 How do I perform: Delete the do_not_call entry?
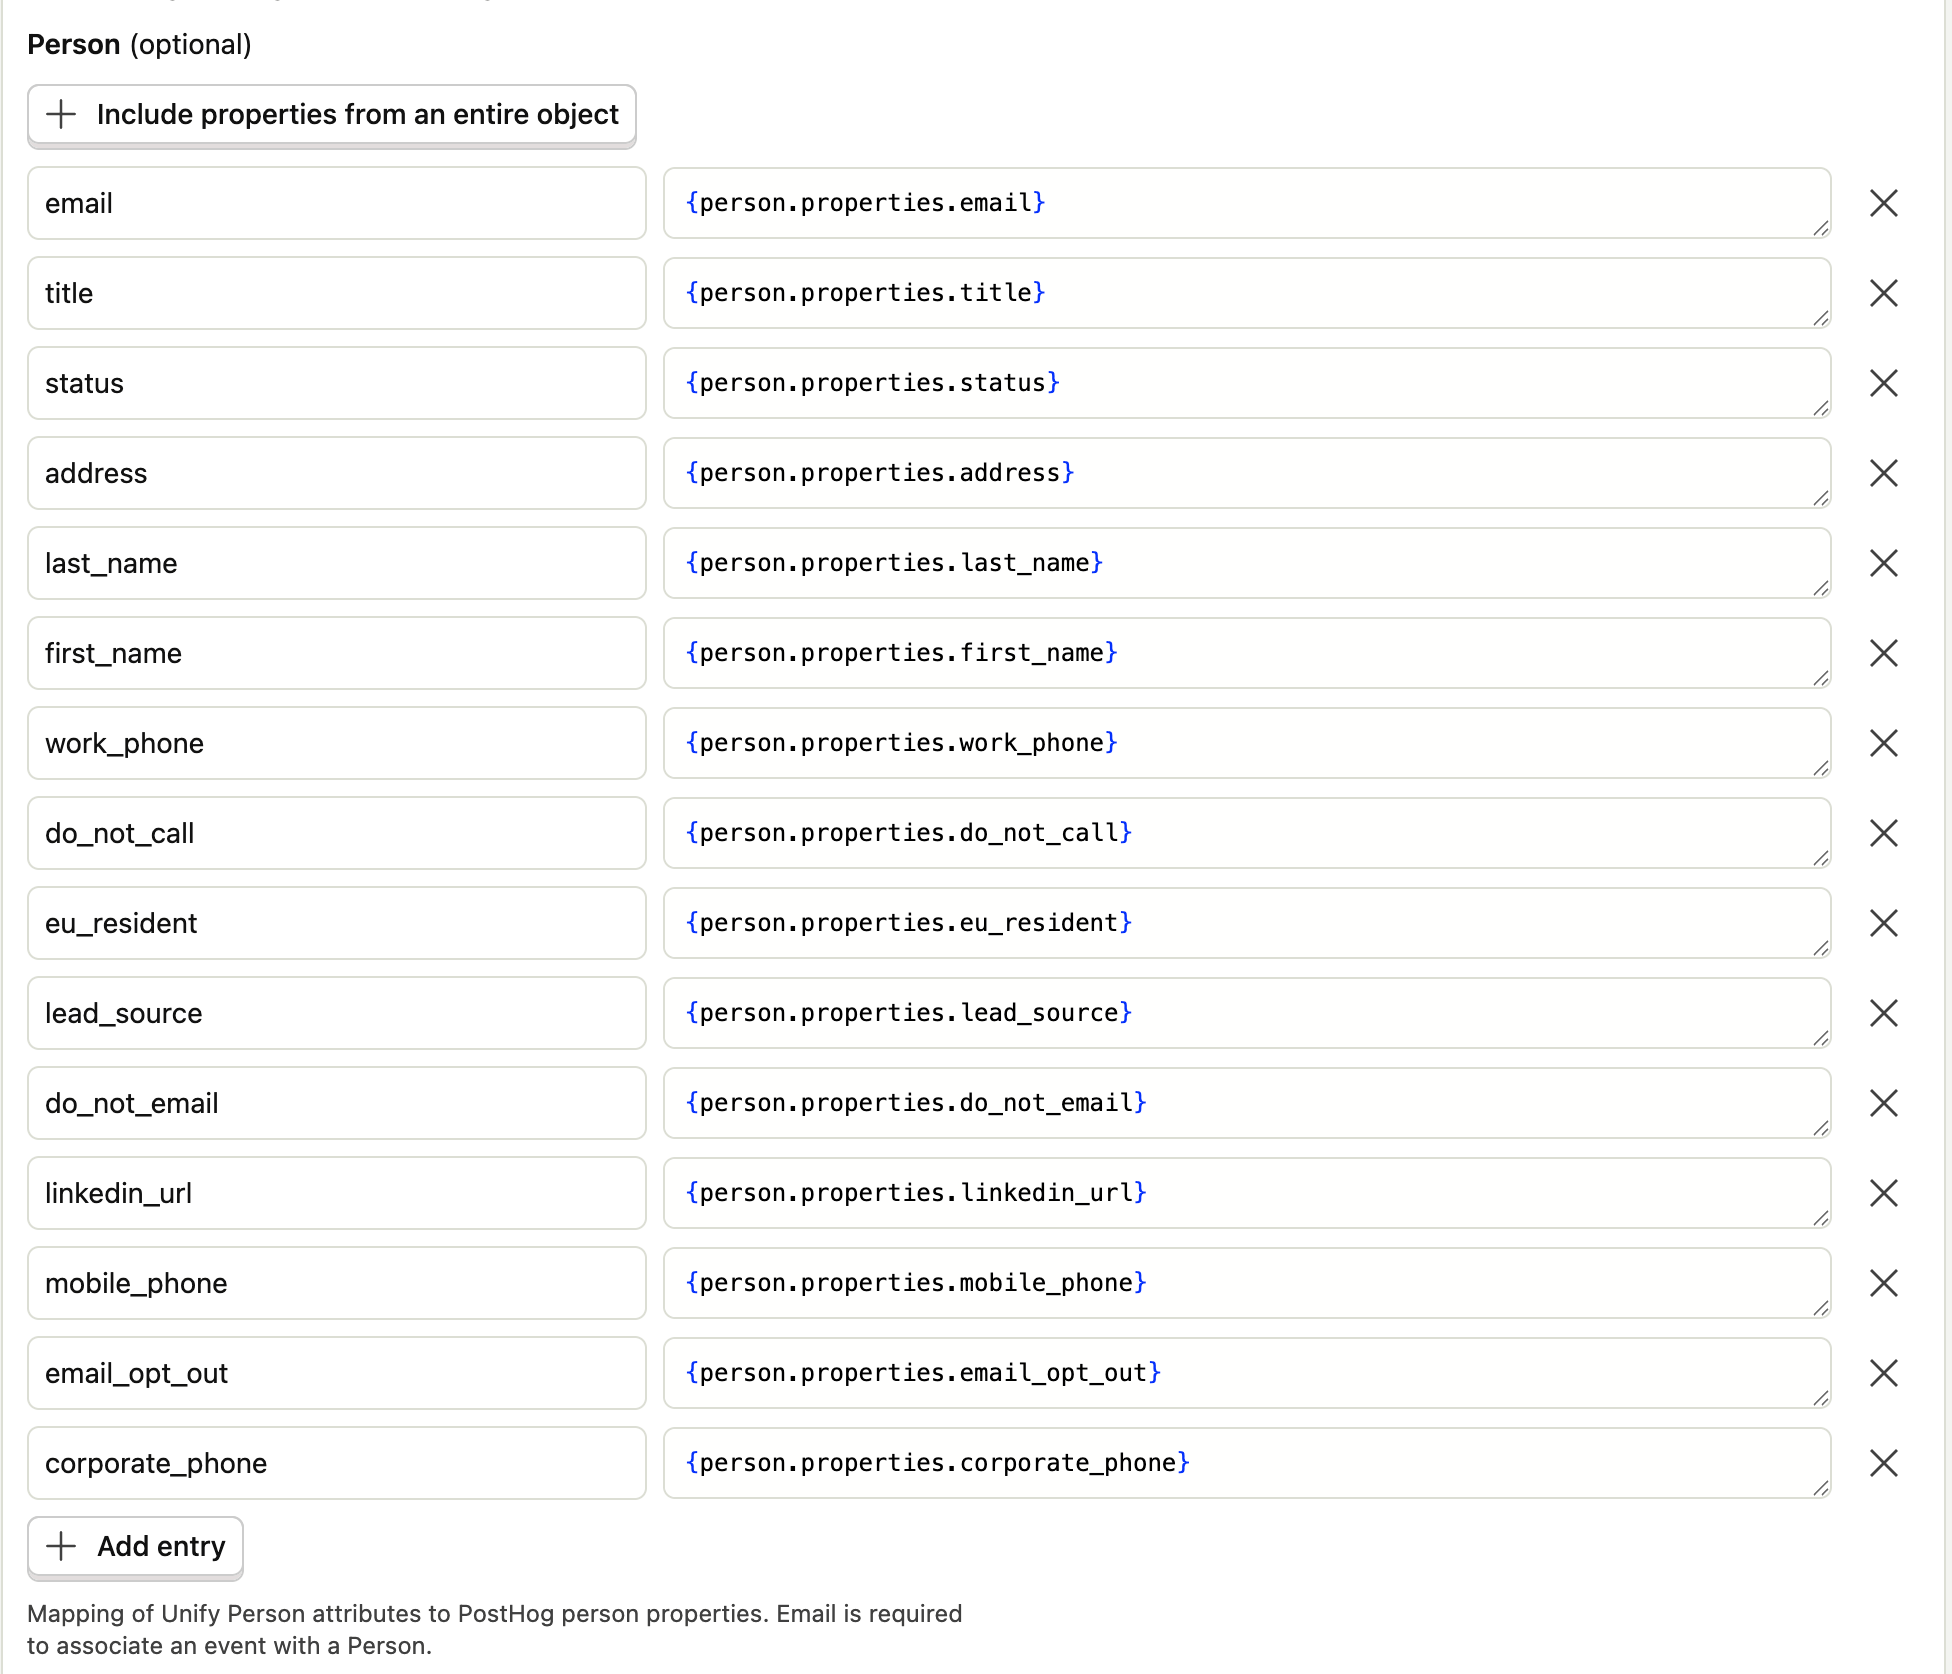click(x=1884, y=833)
